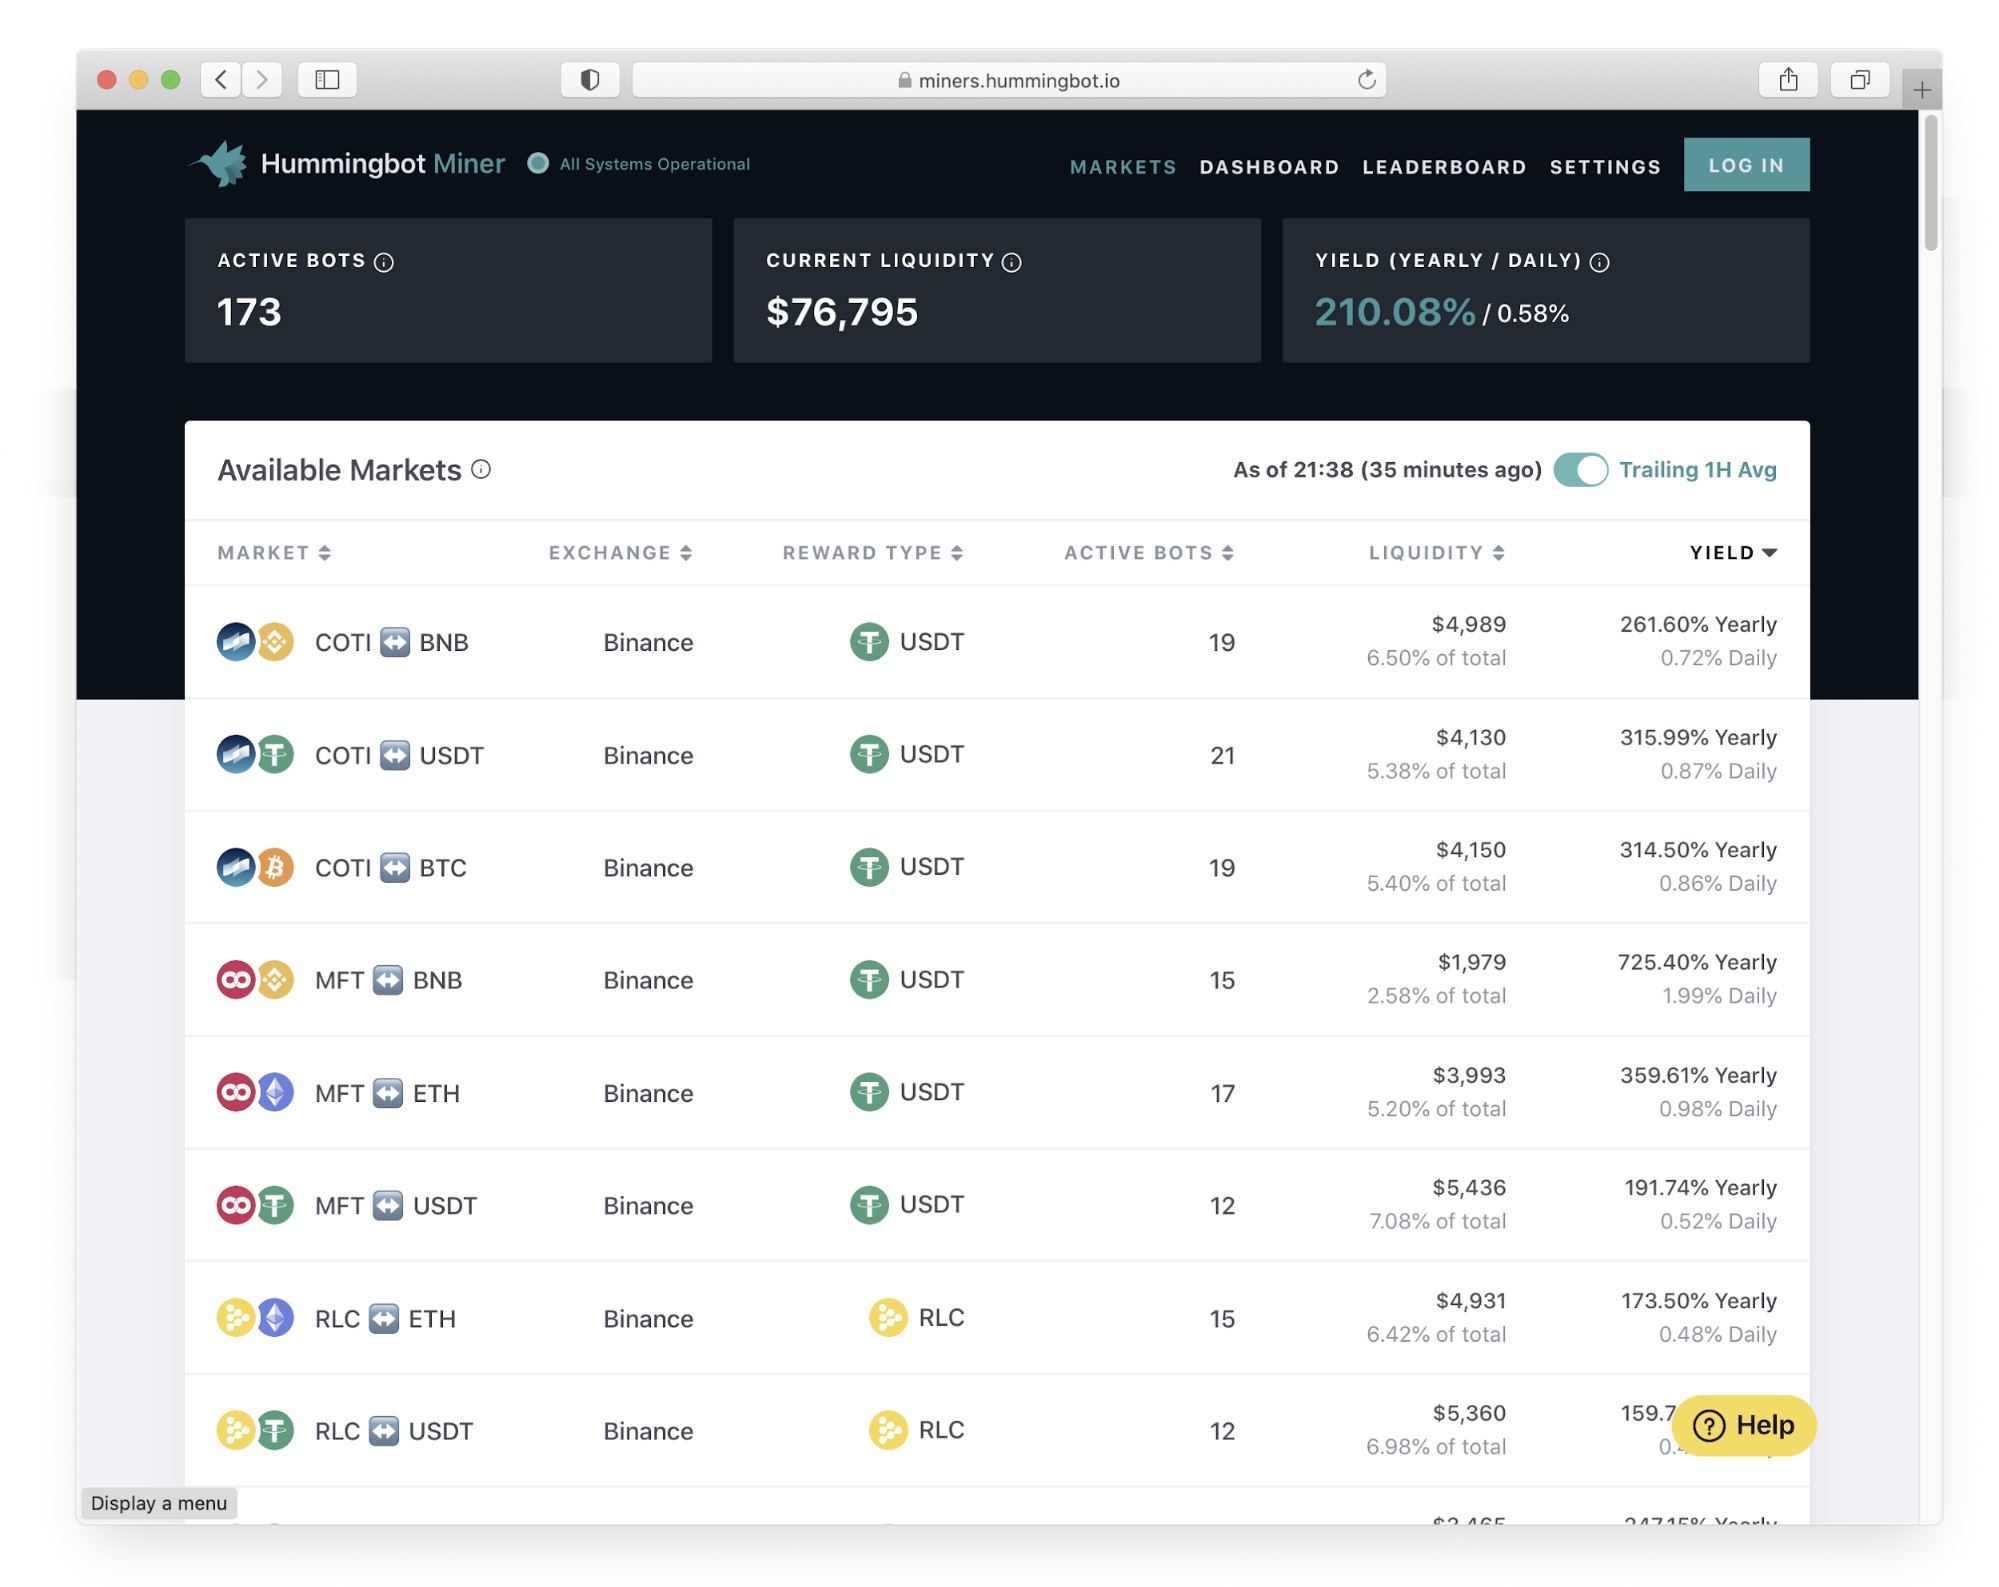This screenshot has width=1999, height=1587.
Task: Click Safari's sidebar toggle icon
Action: coord(327,79)
